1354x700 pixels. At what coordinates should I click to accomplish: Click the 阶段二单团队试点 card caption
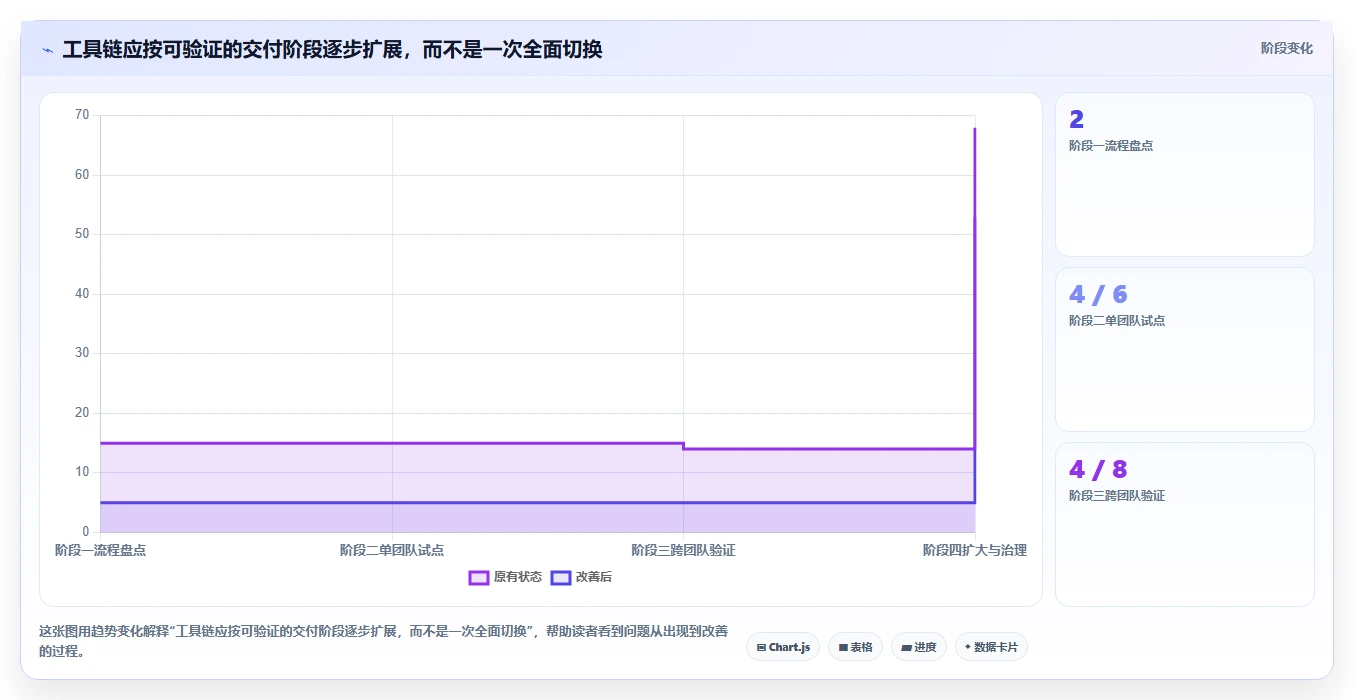pyautogui.click(x=1117, y=321)
